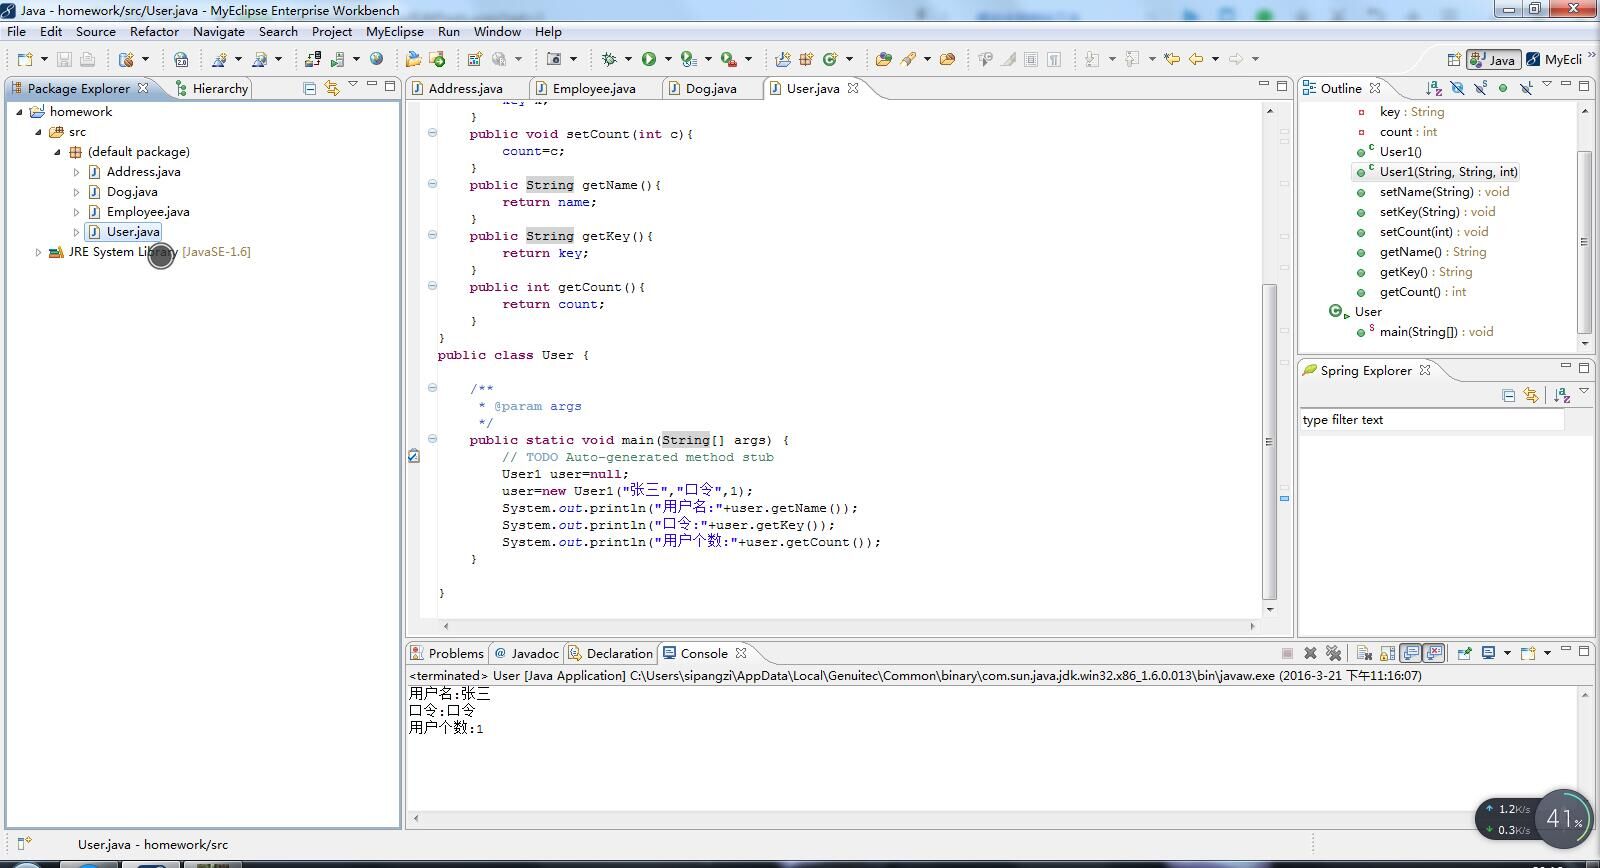This screenshot has height=868, width=1600.
Task: Click Run on server icon
Action: pyautogui.click(x=338, y=59)
